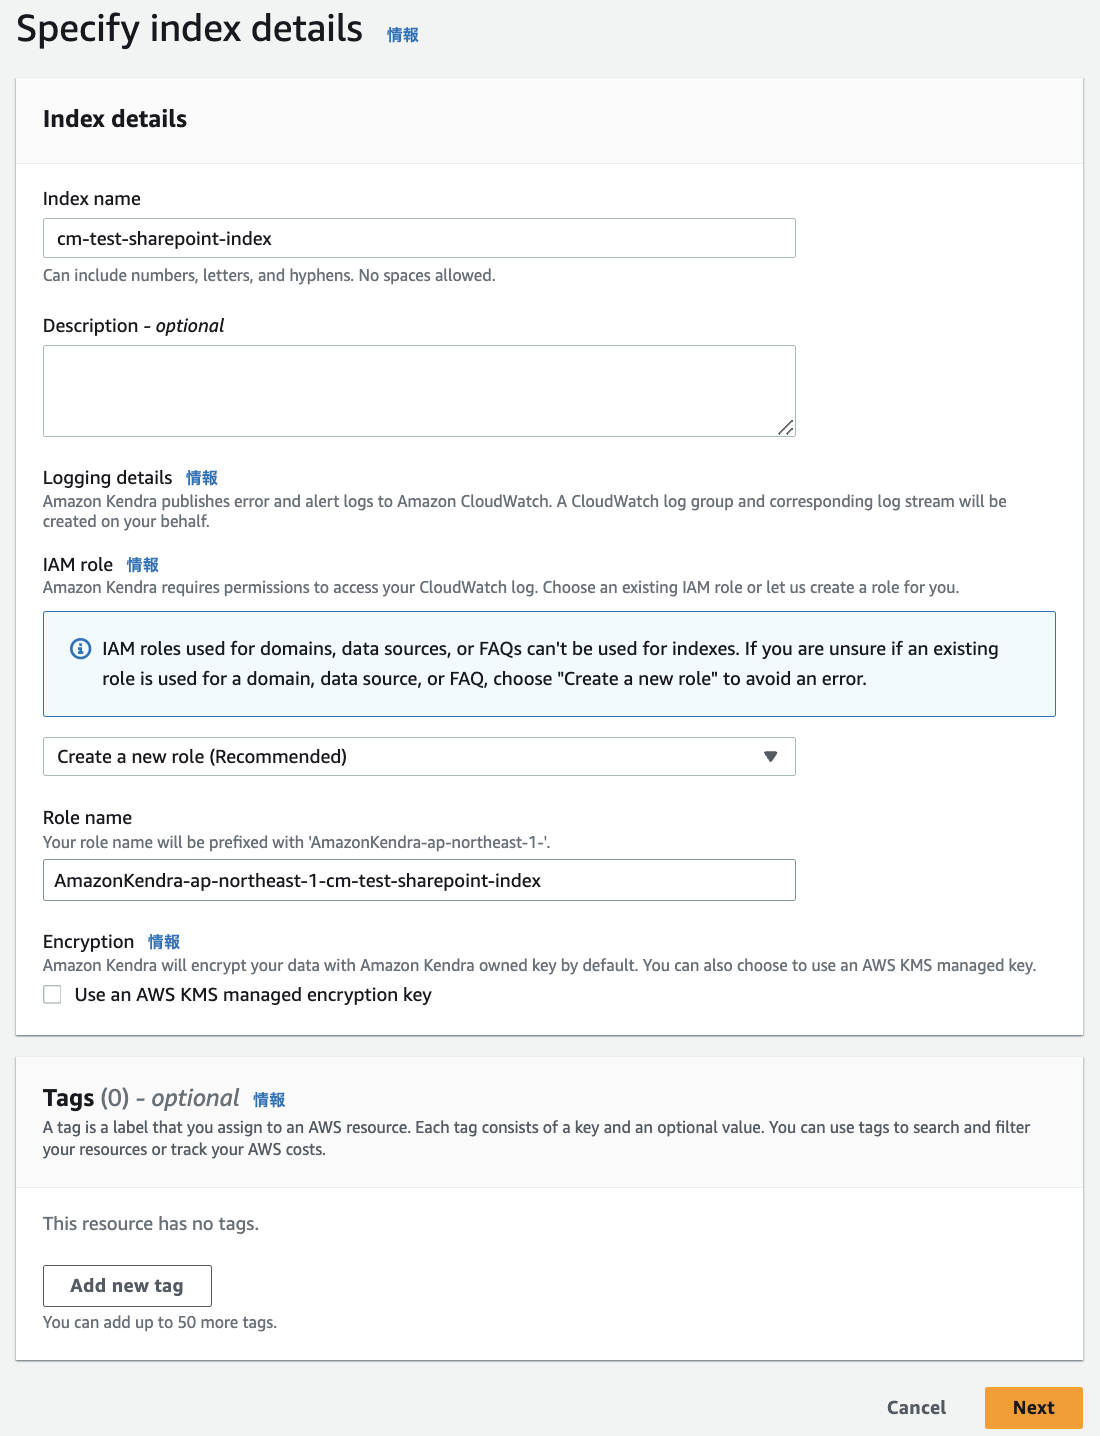Cancel index creation
The height and width of the screenshot is (1436, 1100).
[x=915, y=1407]
